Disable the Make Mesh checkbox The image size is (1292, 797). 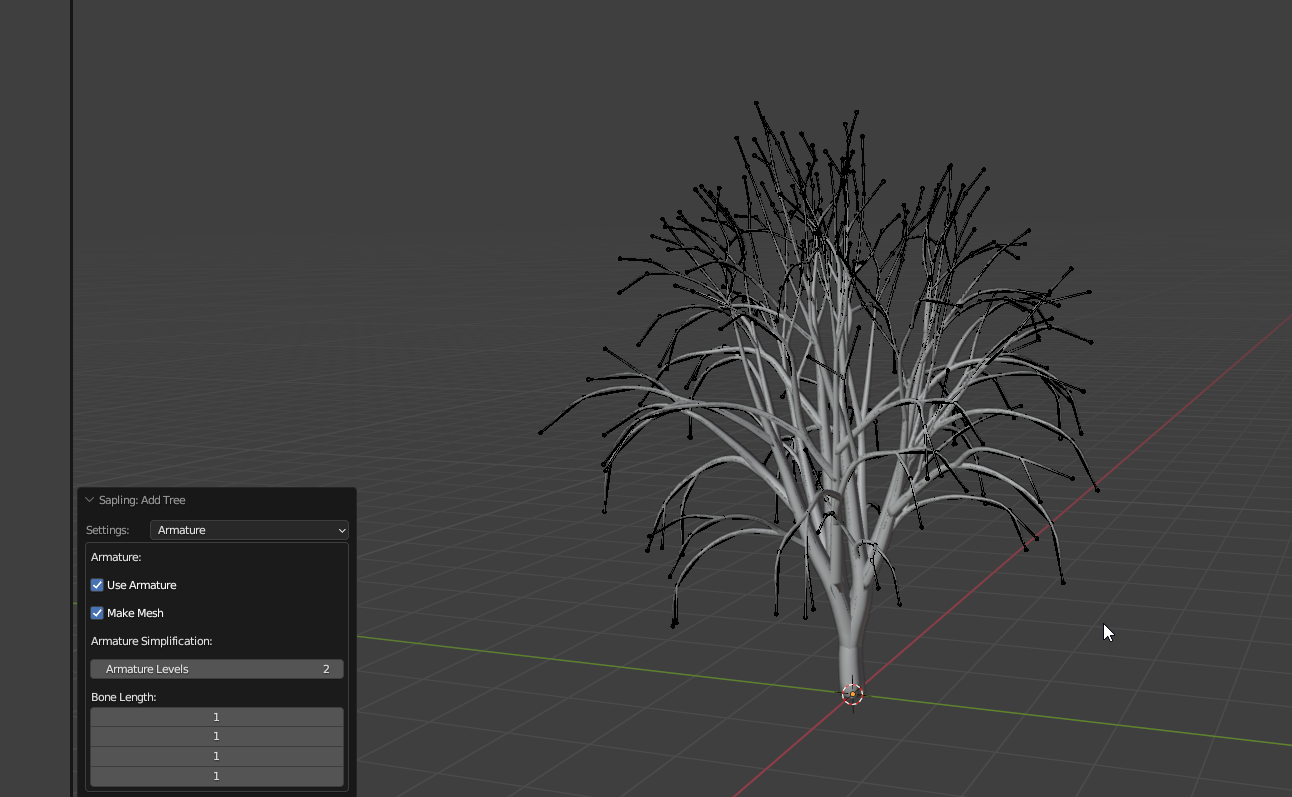click(97, 613)
